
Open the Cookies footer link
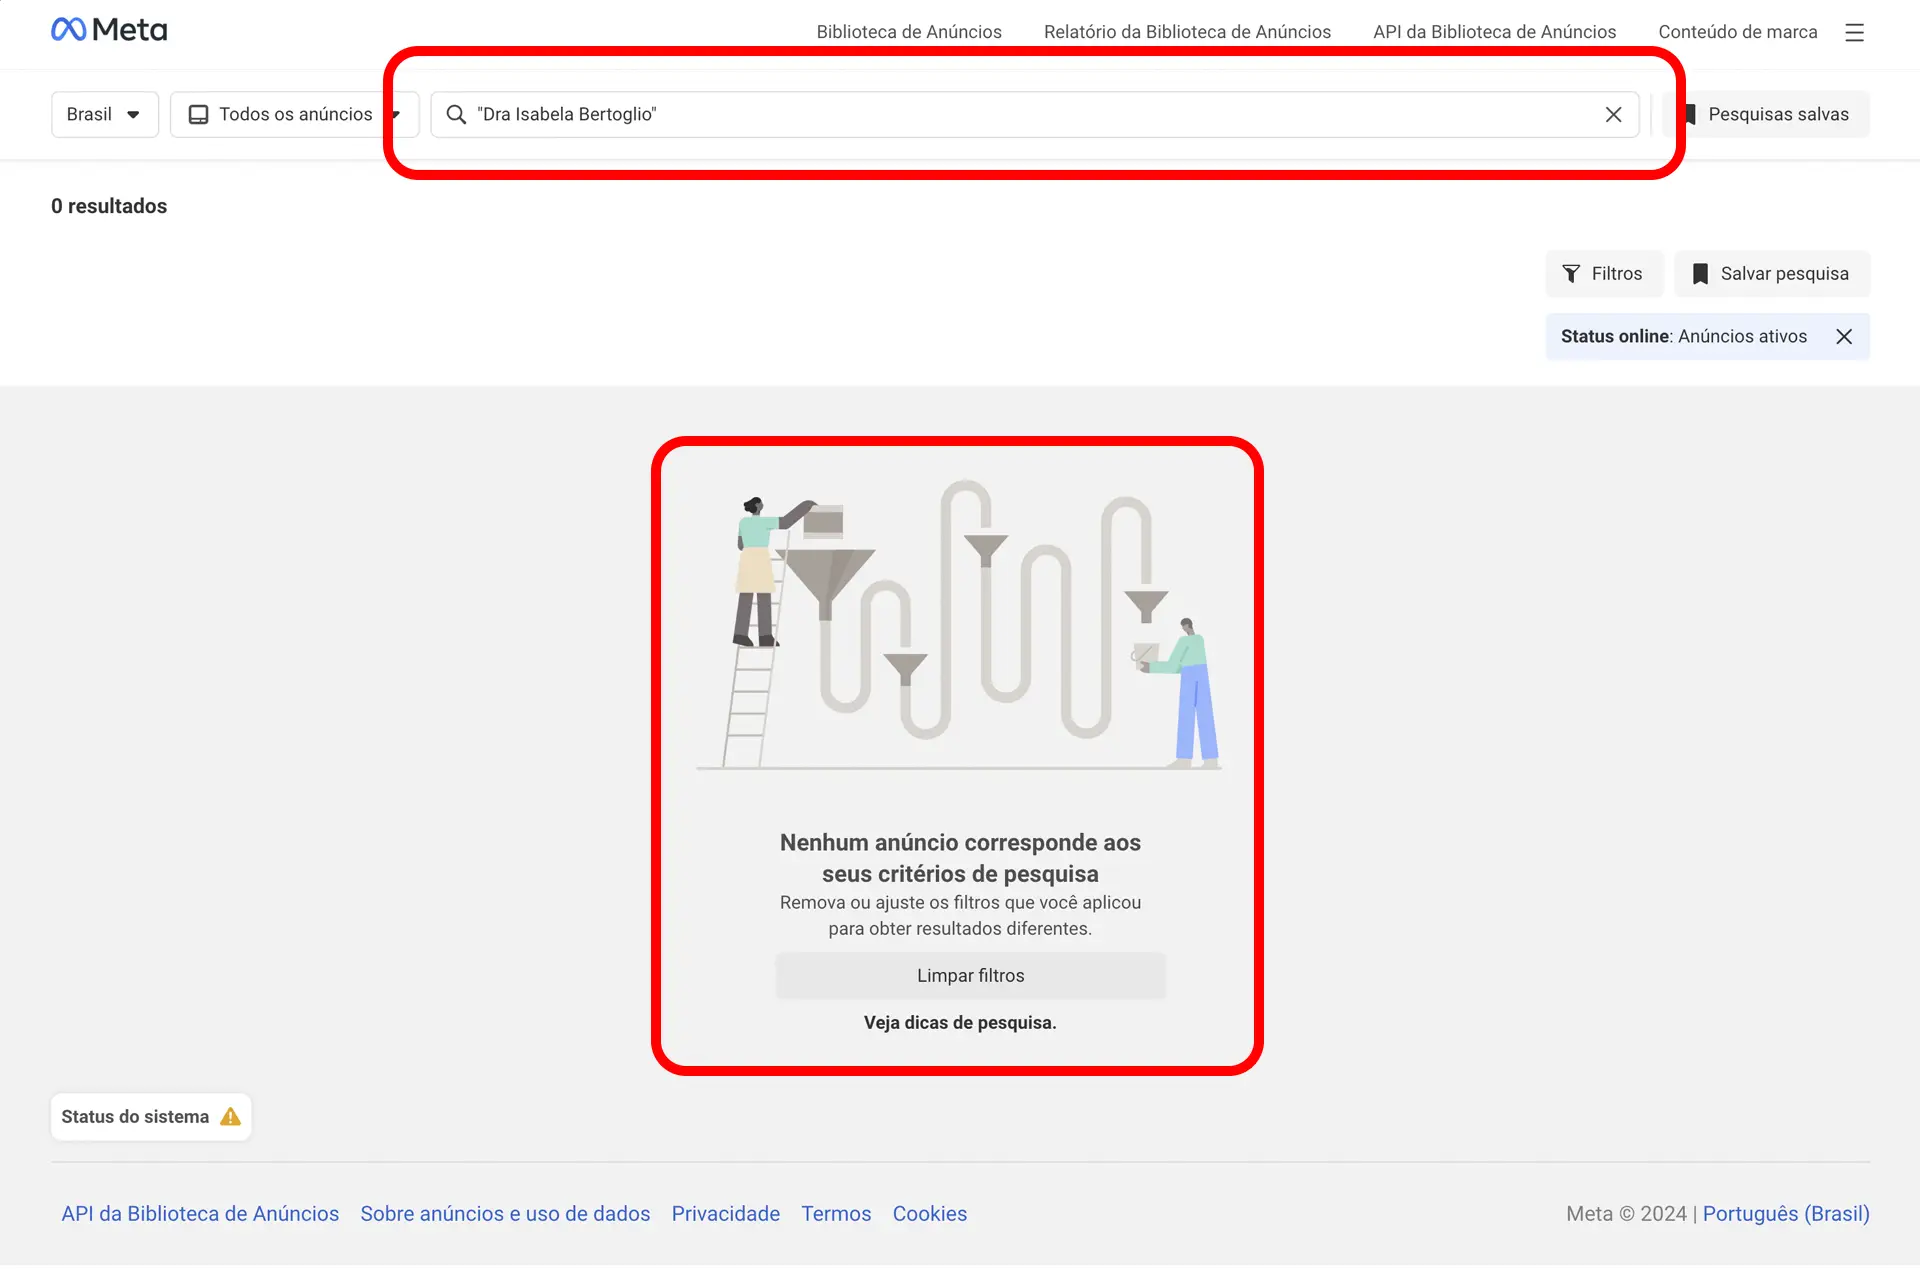click(x=929, y=1213)
